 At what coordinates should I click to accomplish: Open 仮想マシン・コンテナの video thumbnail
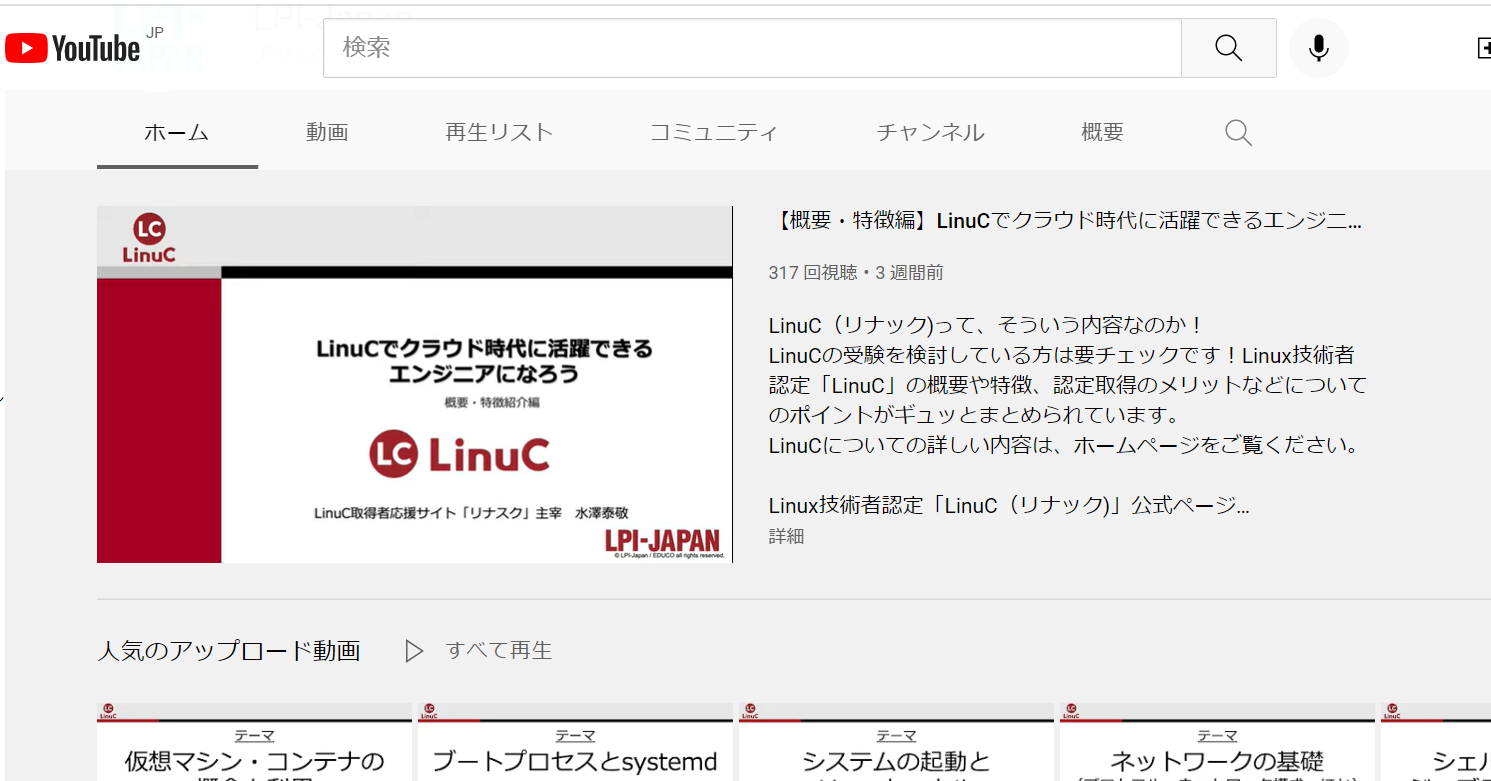click(x=254, y=742)
